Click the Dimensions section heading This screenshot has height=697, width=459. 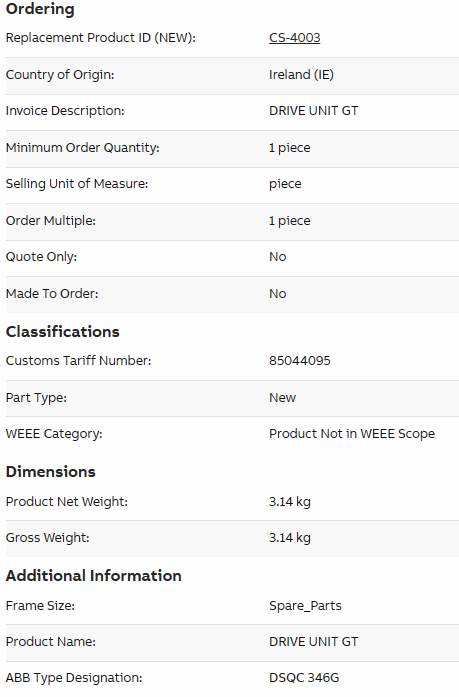point(51,472)
